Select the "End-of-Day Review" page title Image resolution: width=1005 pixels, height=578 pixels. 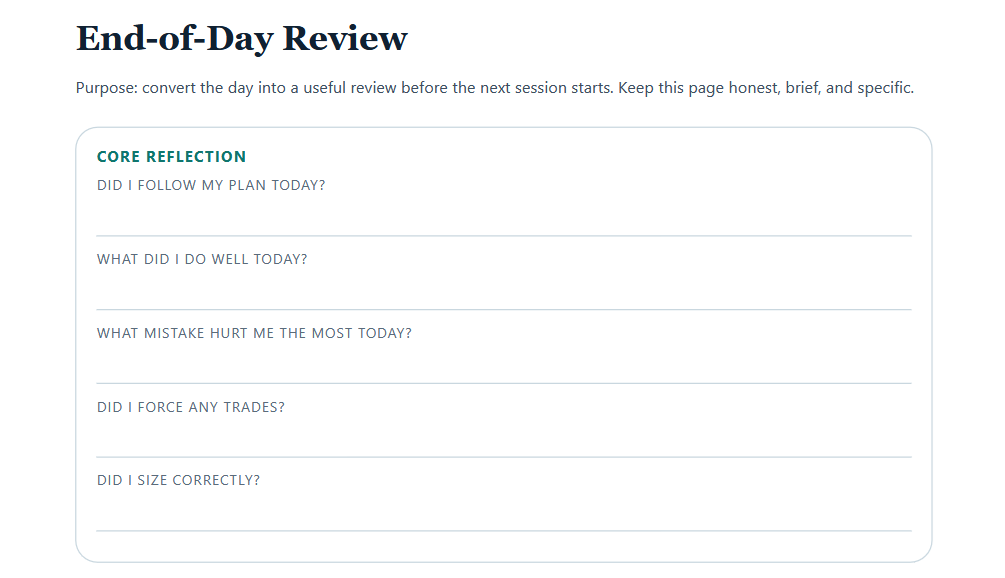240,38
